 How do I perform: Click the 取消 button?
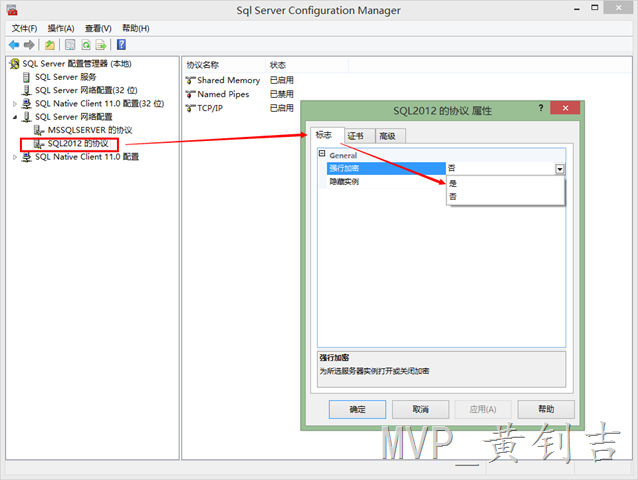coord(420,409)
